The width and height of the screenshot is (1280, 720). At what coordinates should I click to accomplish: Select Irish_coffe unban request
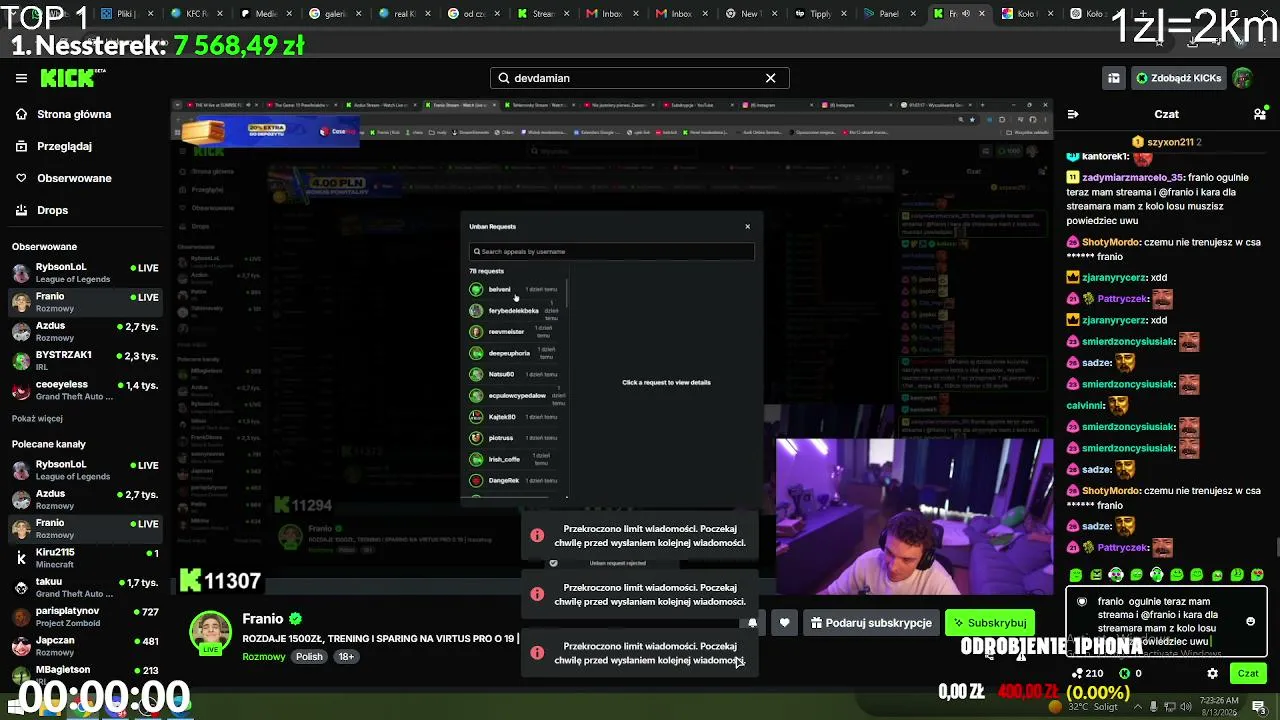516,459
